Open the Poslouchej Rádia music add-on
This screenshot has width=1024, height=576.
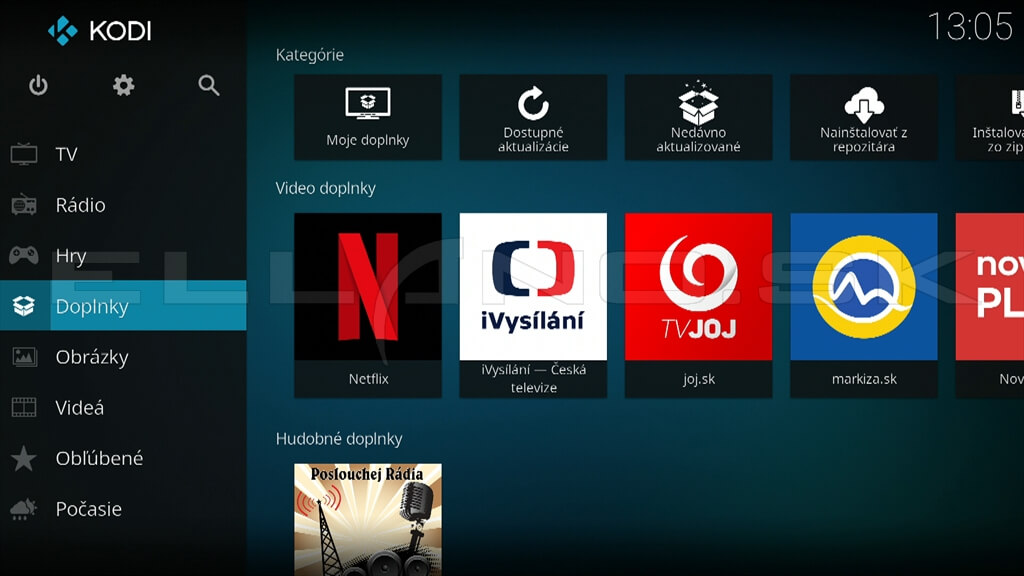tap(368, 520)
